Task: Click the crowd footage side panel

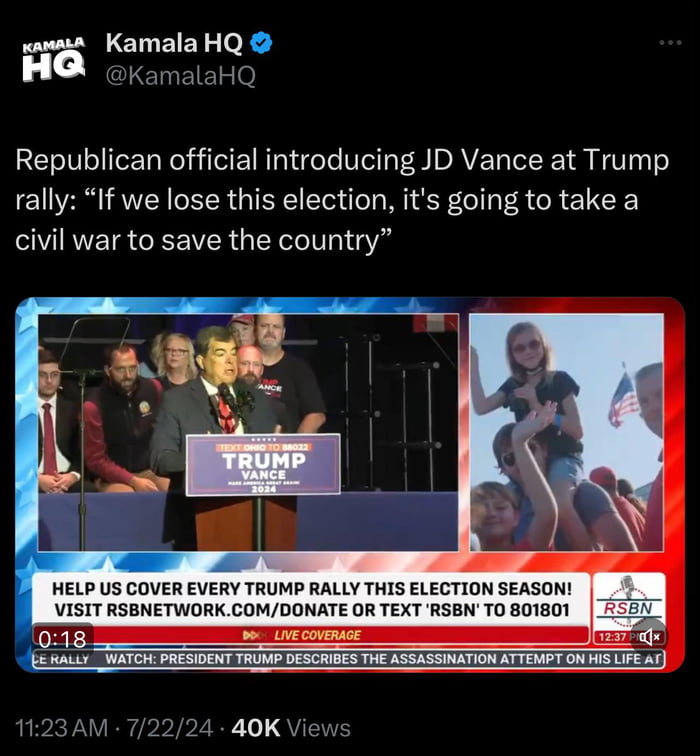Action: [567, 432]
